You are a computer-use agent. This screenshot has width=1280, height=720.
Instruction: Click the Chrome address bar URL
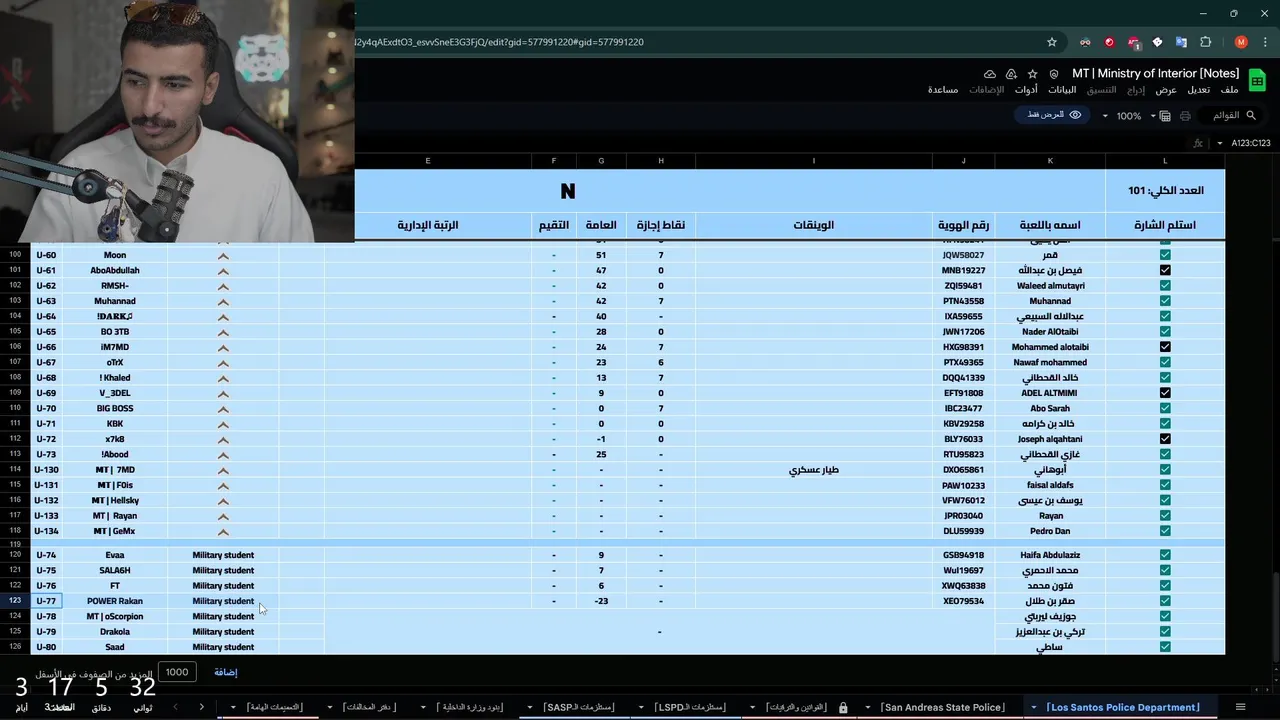coord(500,42)
